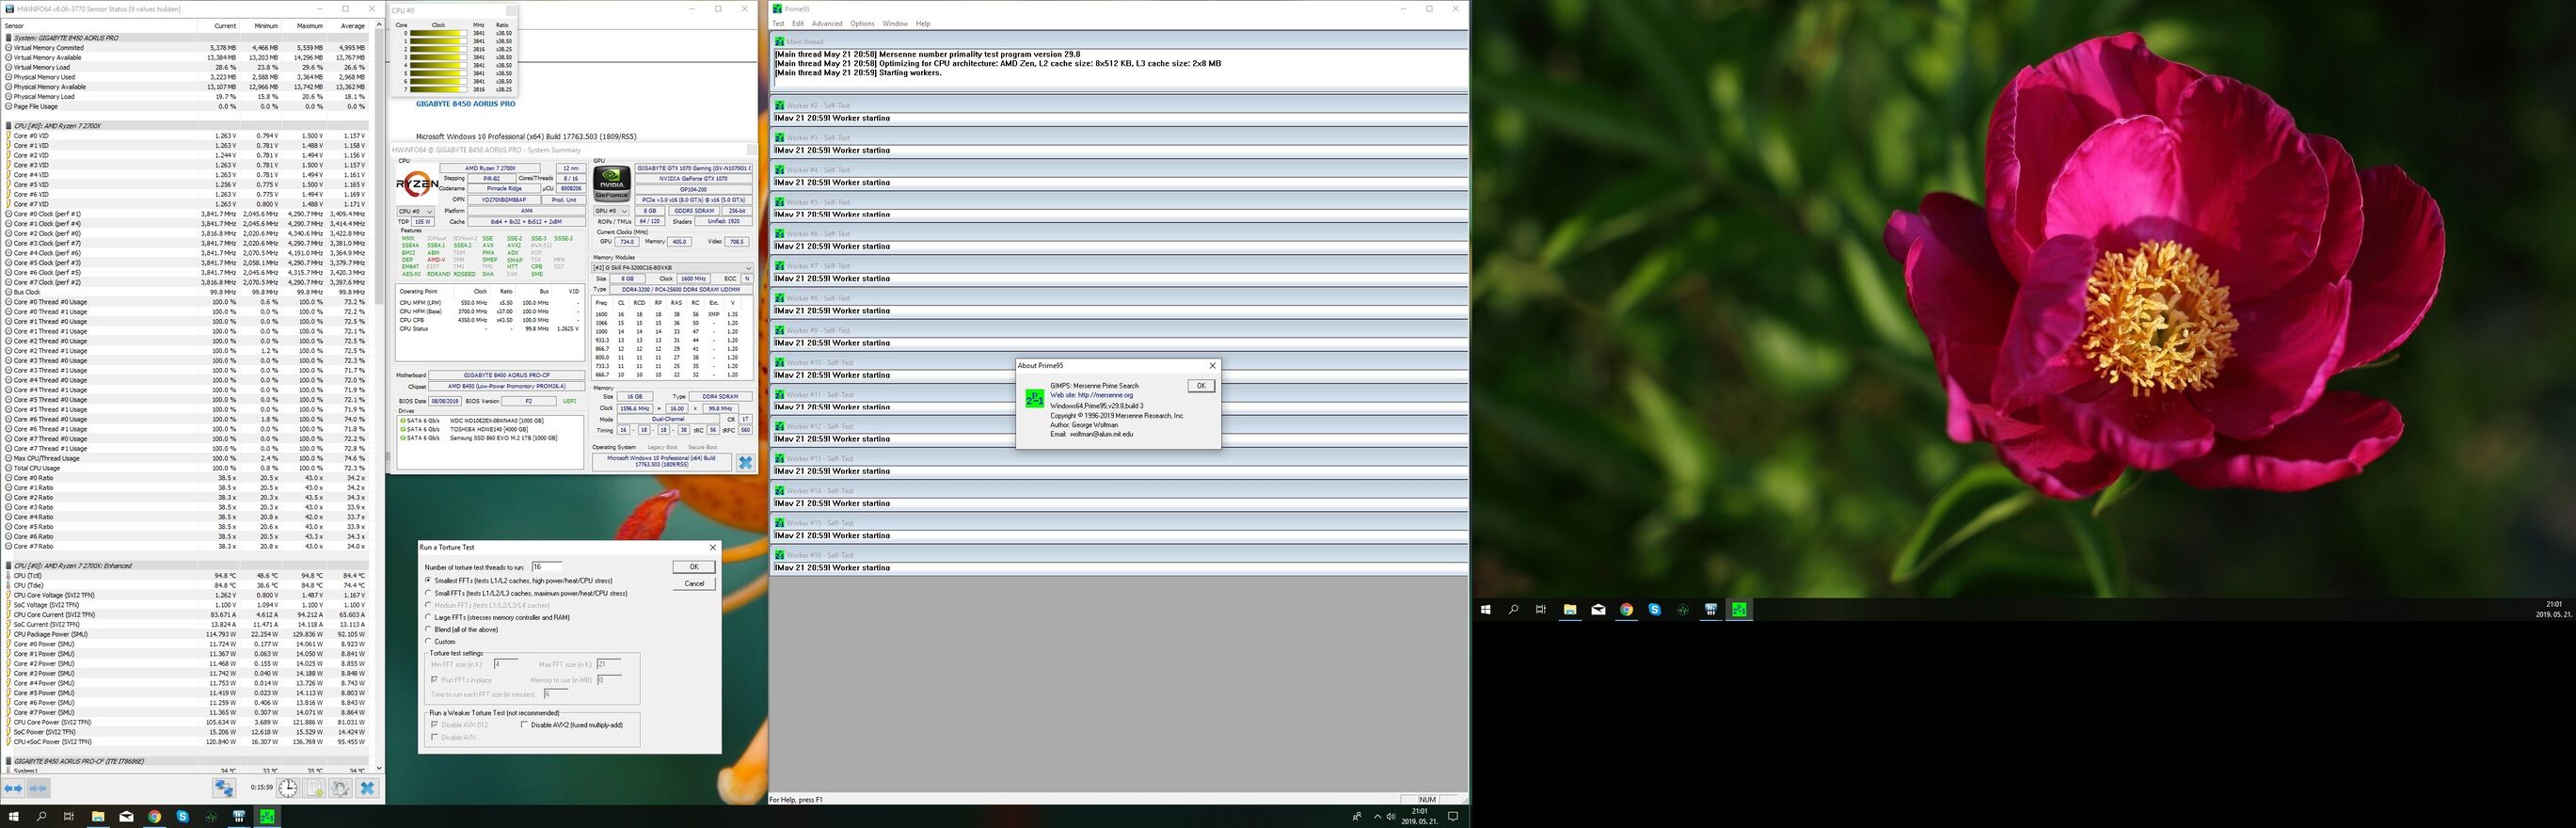The height and width of the screenshot is (828, 2576).
Task: Select Blend (all of the above) option
Action: (x=429, y=629)
